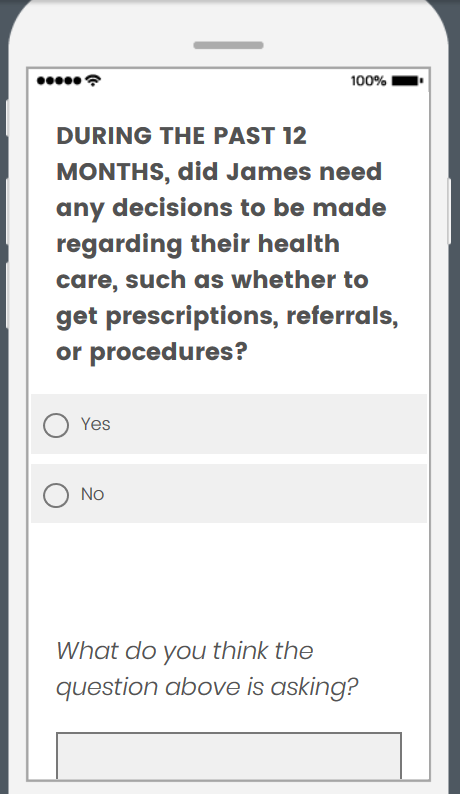
Task: Tap the phone speaker grille
Action: point(228,46)
